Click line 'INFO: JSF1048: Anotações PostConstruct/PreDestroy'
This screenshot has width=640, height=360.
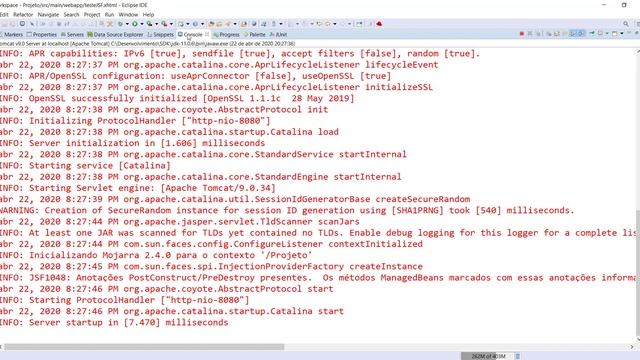[318, 278]
